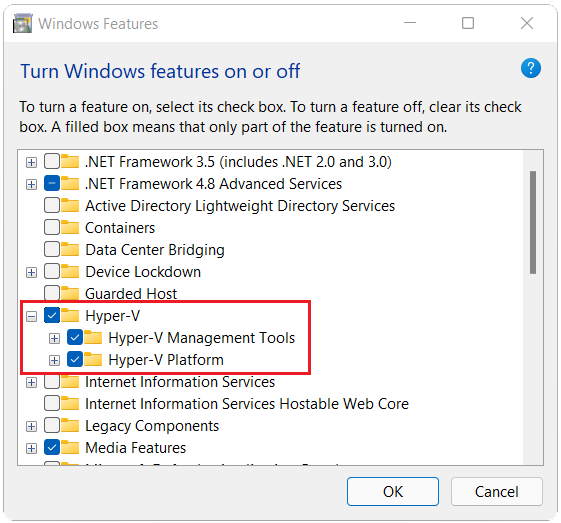Select Active Directory Lightweight Directory Services item
Screen dimensions: 561x523
point(240,206)
